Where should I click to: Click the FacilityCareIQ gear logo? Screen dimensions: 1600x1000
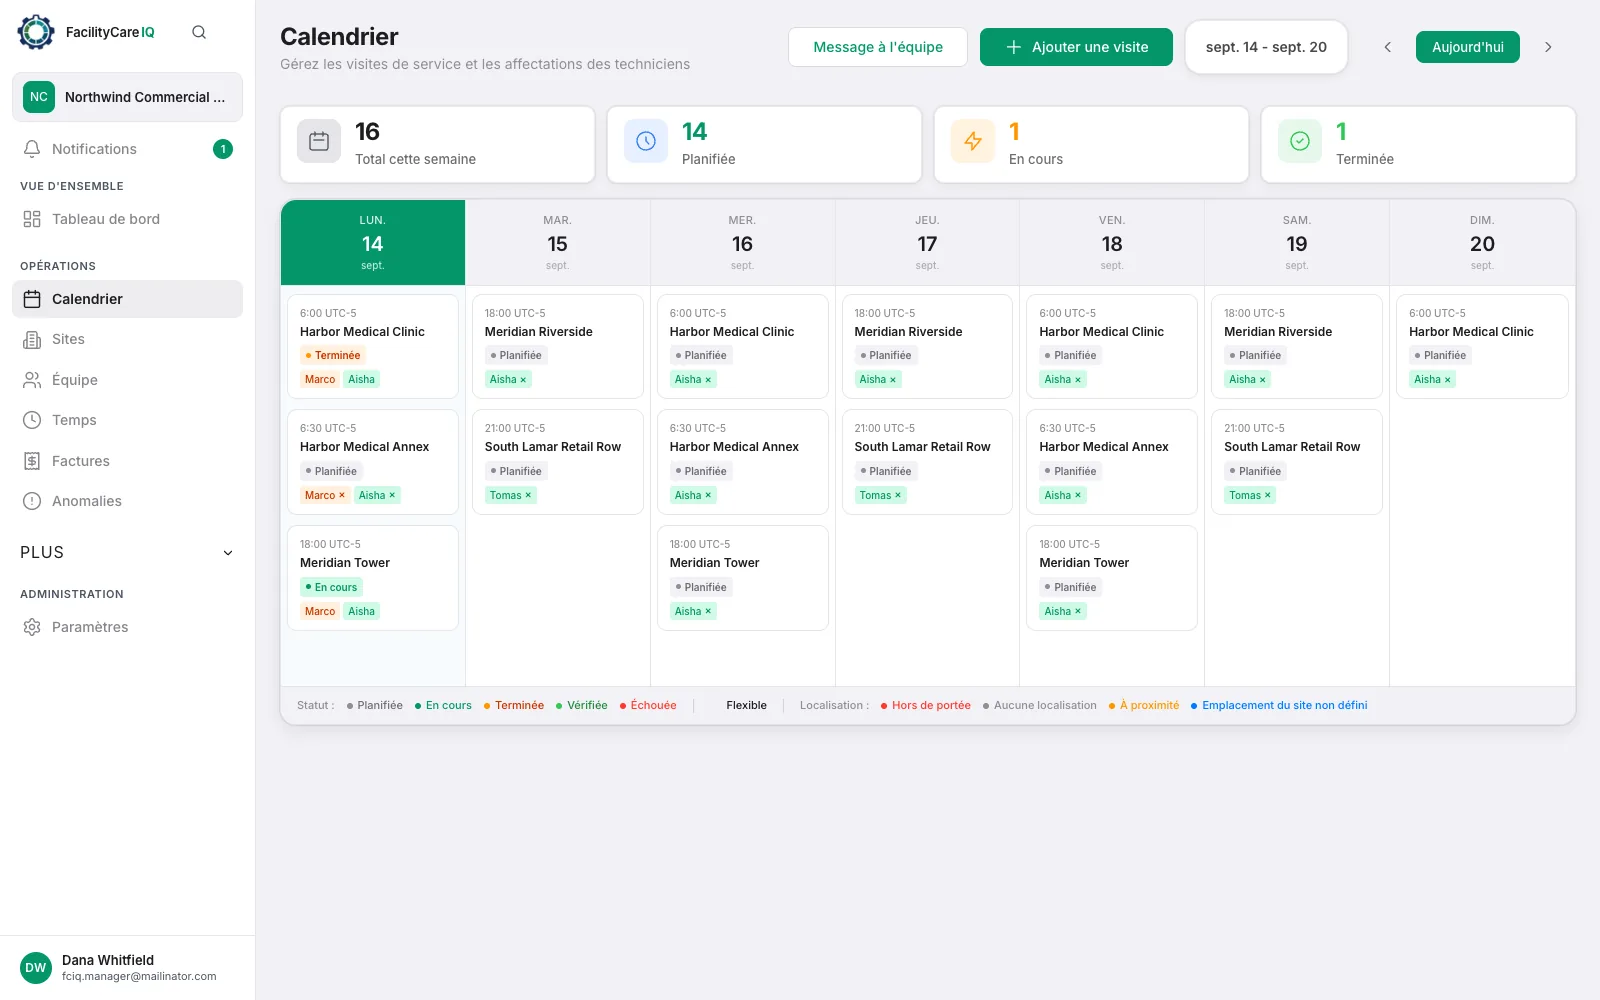36,32
